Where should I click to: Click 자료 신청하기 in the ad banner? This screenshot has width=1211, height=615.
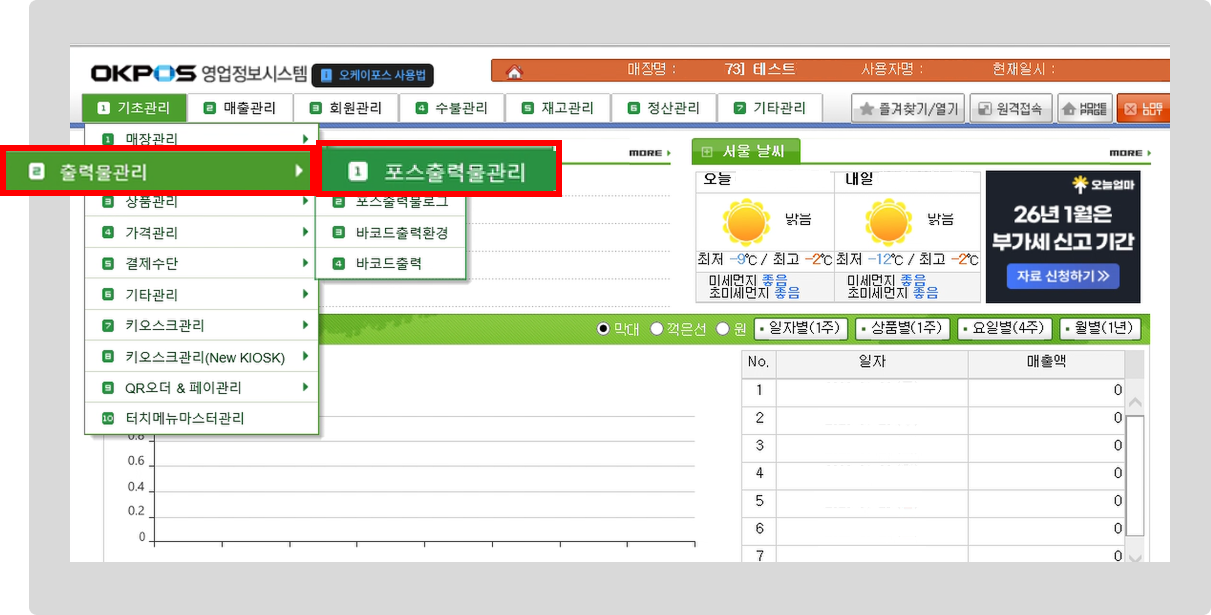[1062, 275]
